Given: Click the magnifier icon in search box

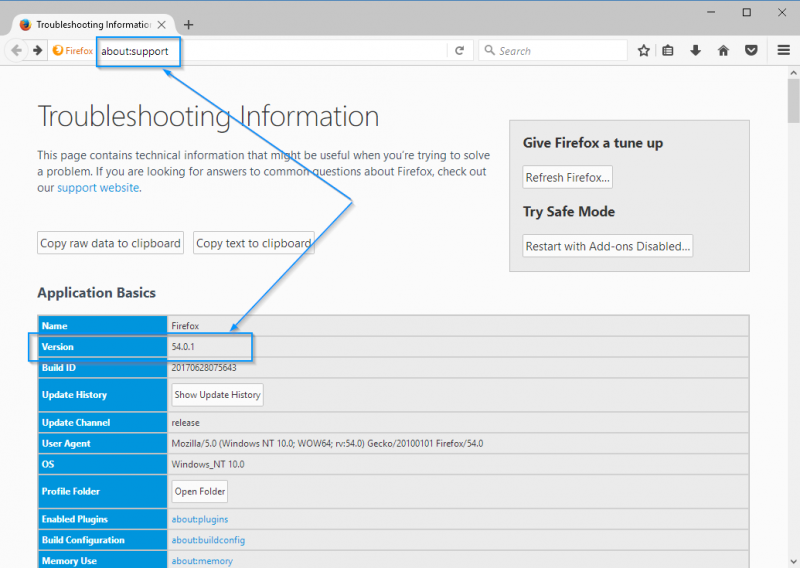Looking at the screenshot, I should tap(489, 50).
